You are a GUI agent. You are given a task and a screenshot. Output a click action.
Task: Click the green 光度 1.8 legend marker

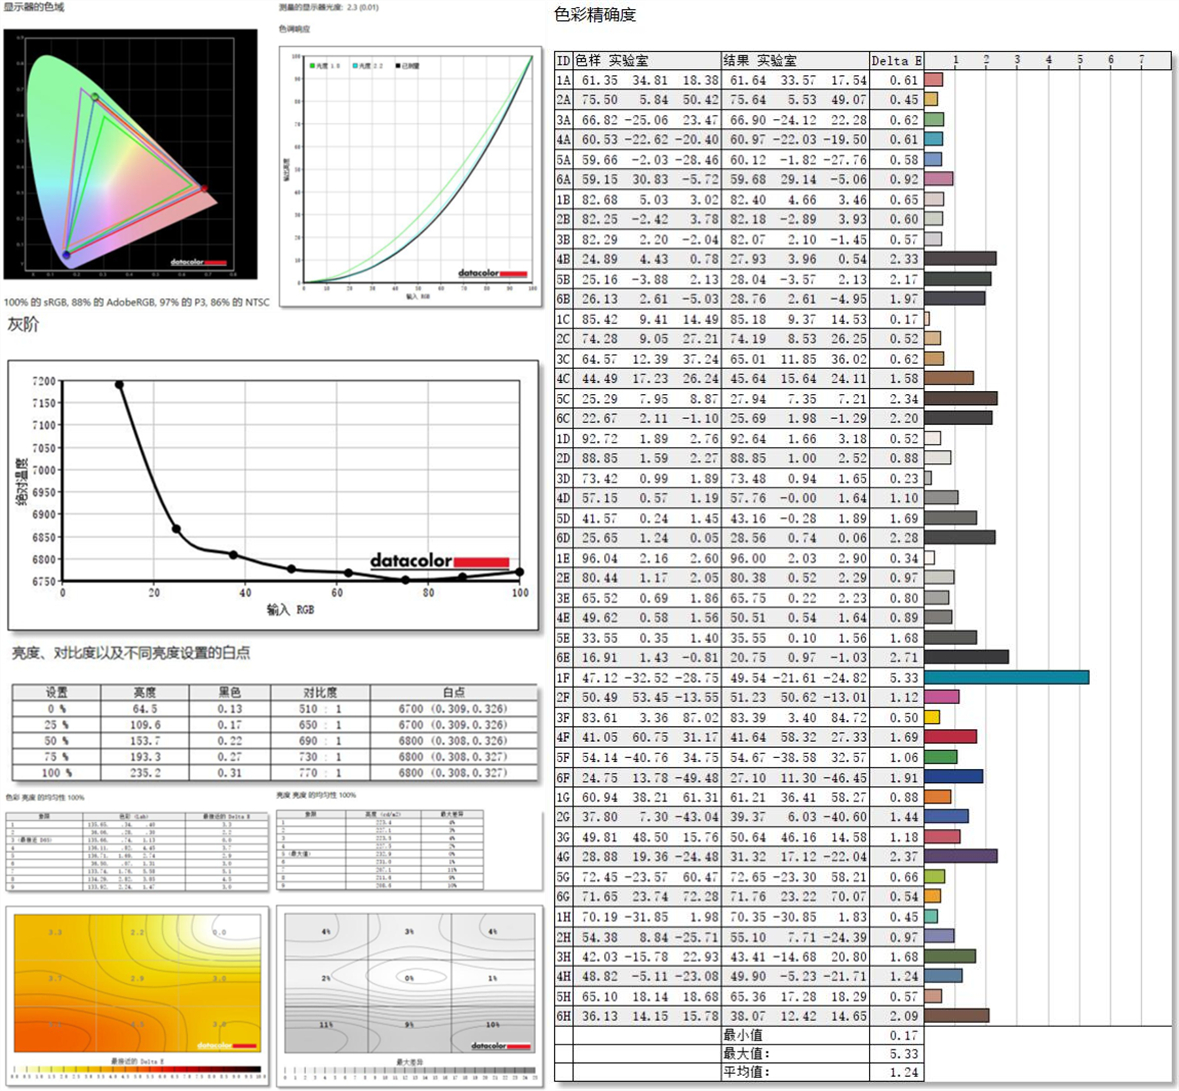(312, 66)
